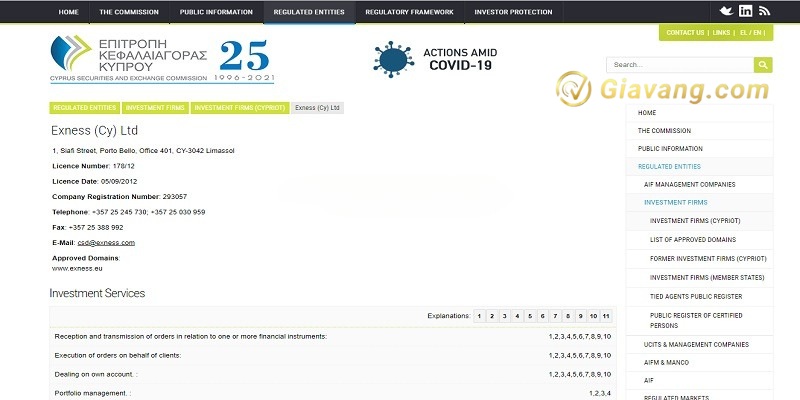Expand Investment Firms sidebar section
800x400 pixels.
(675, 202)
